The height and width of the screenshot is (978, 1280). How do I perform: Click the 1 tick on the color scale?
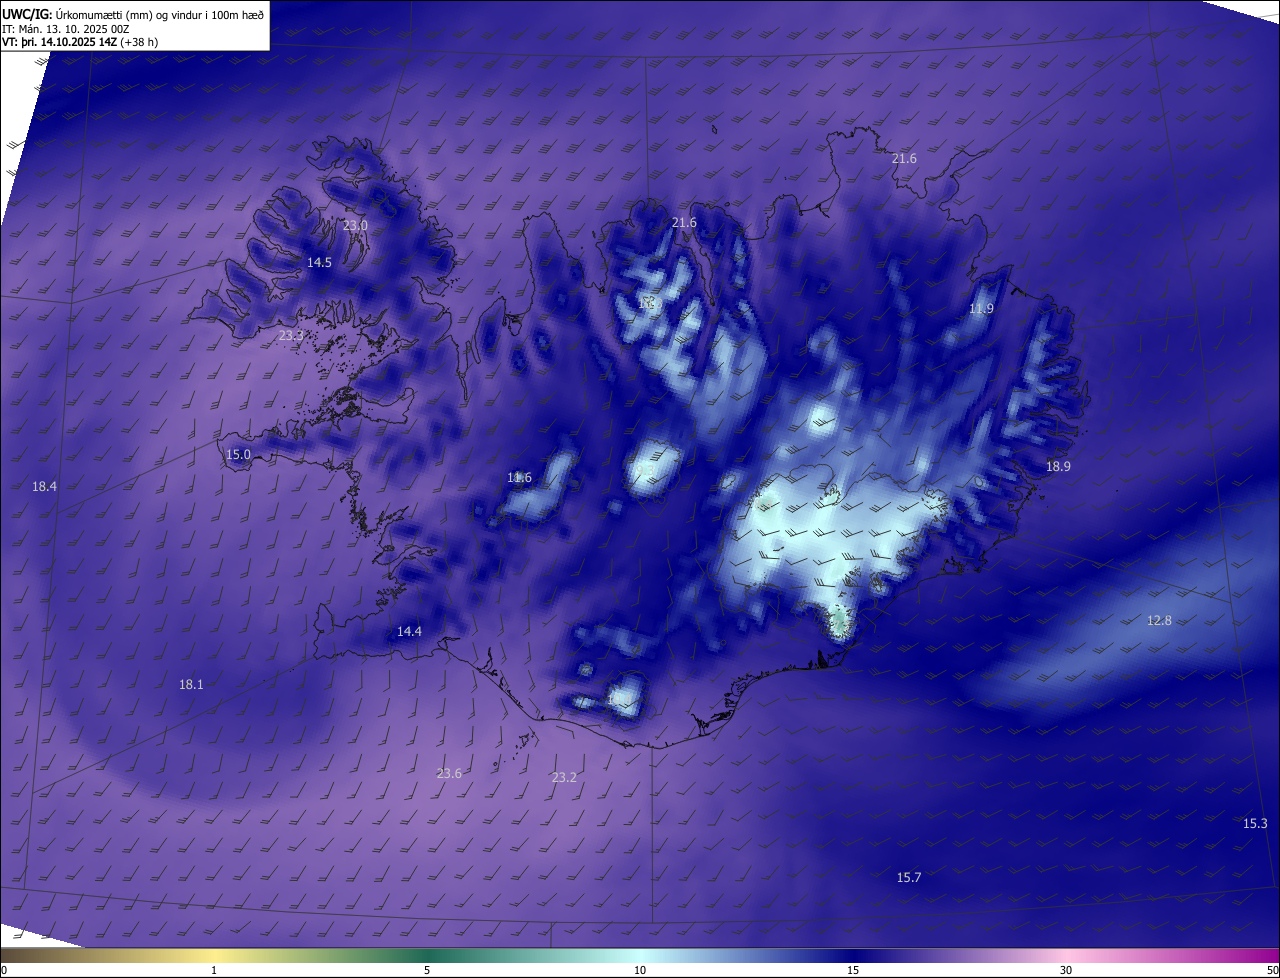(x=214, y=970)
